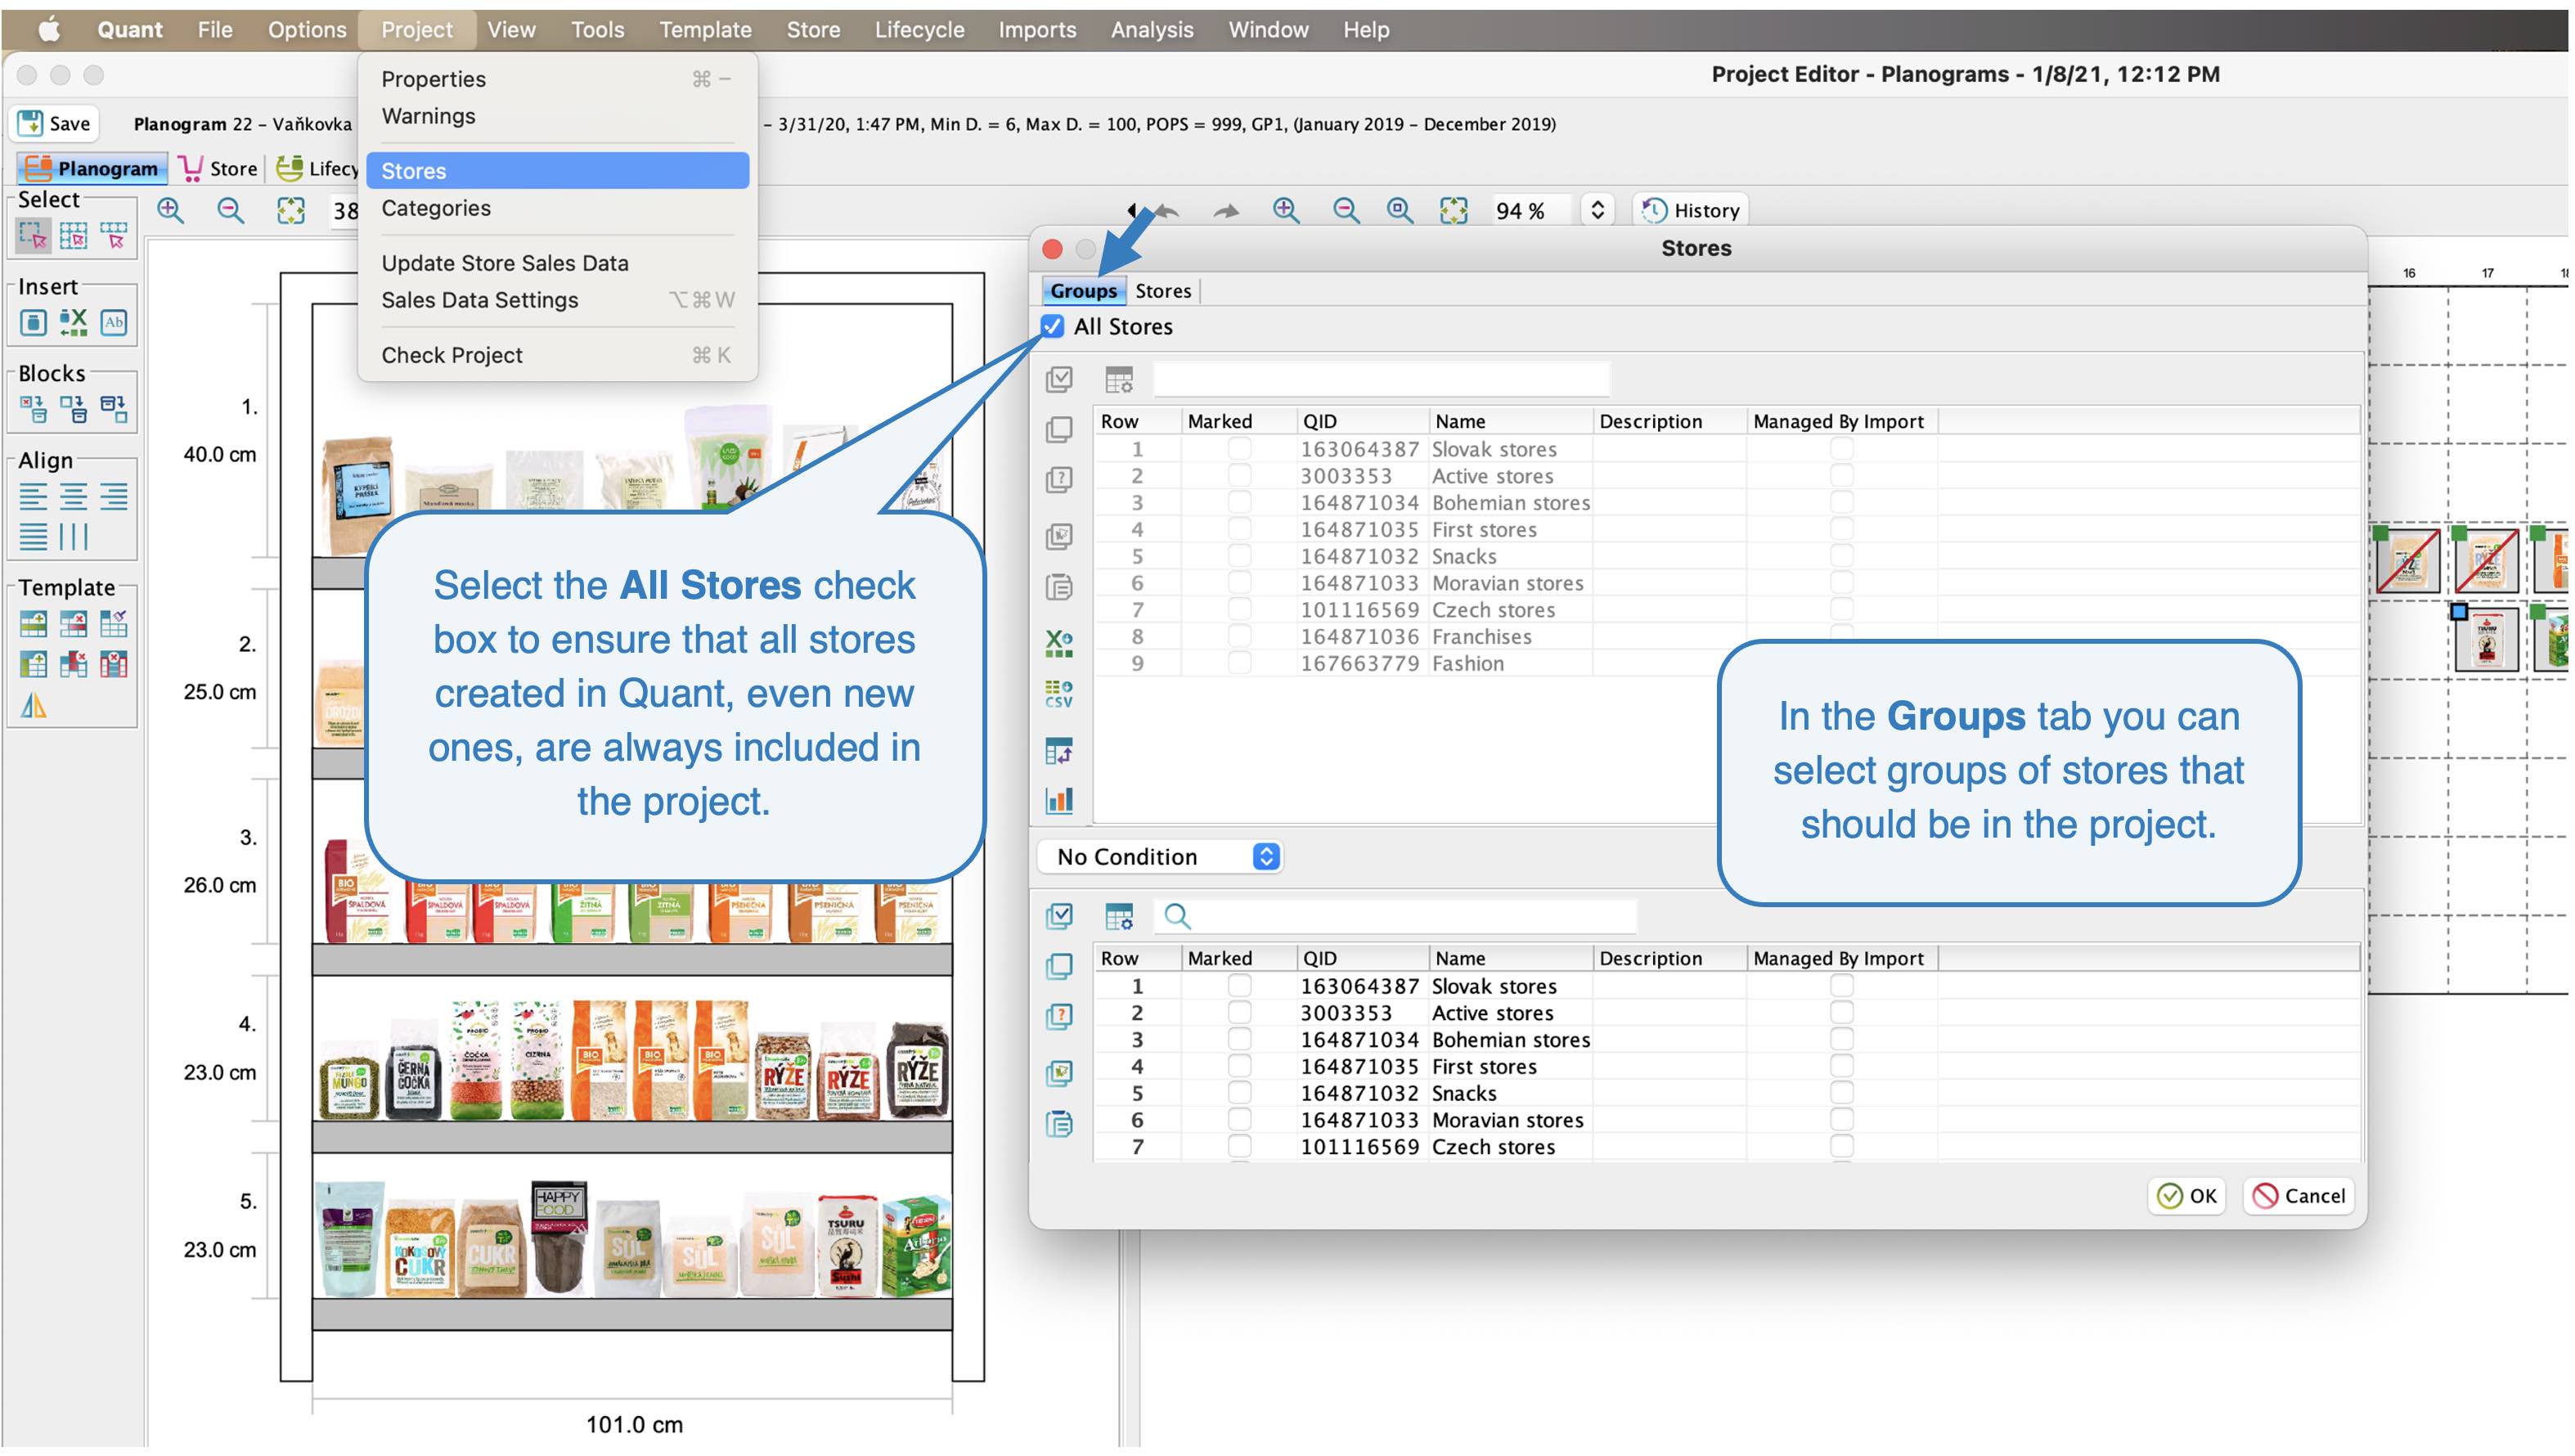Mark Moravian stores in lower table

coord(1239,1120)
